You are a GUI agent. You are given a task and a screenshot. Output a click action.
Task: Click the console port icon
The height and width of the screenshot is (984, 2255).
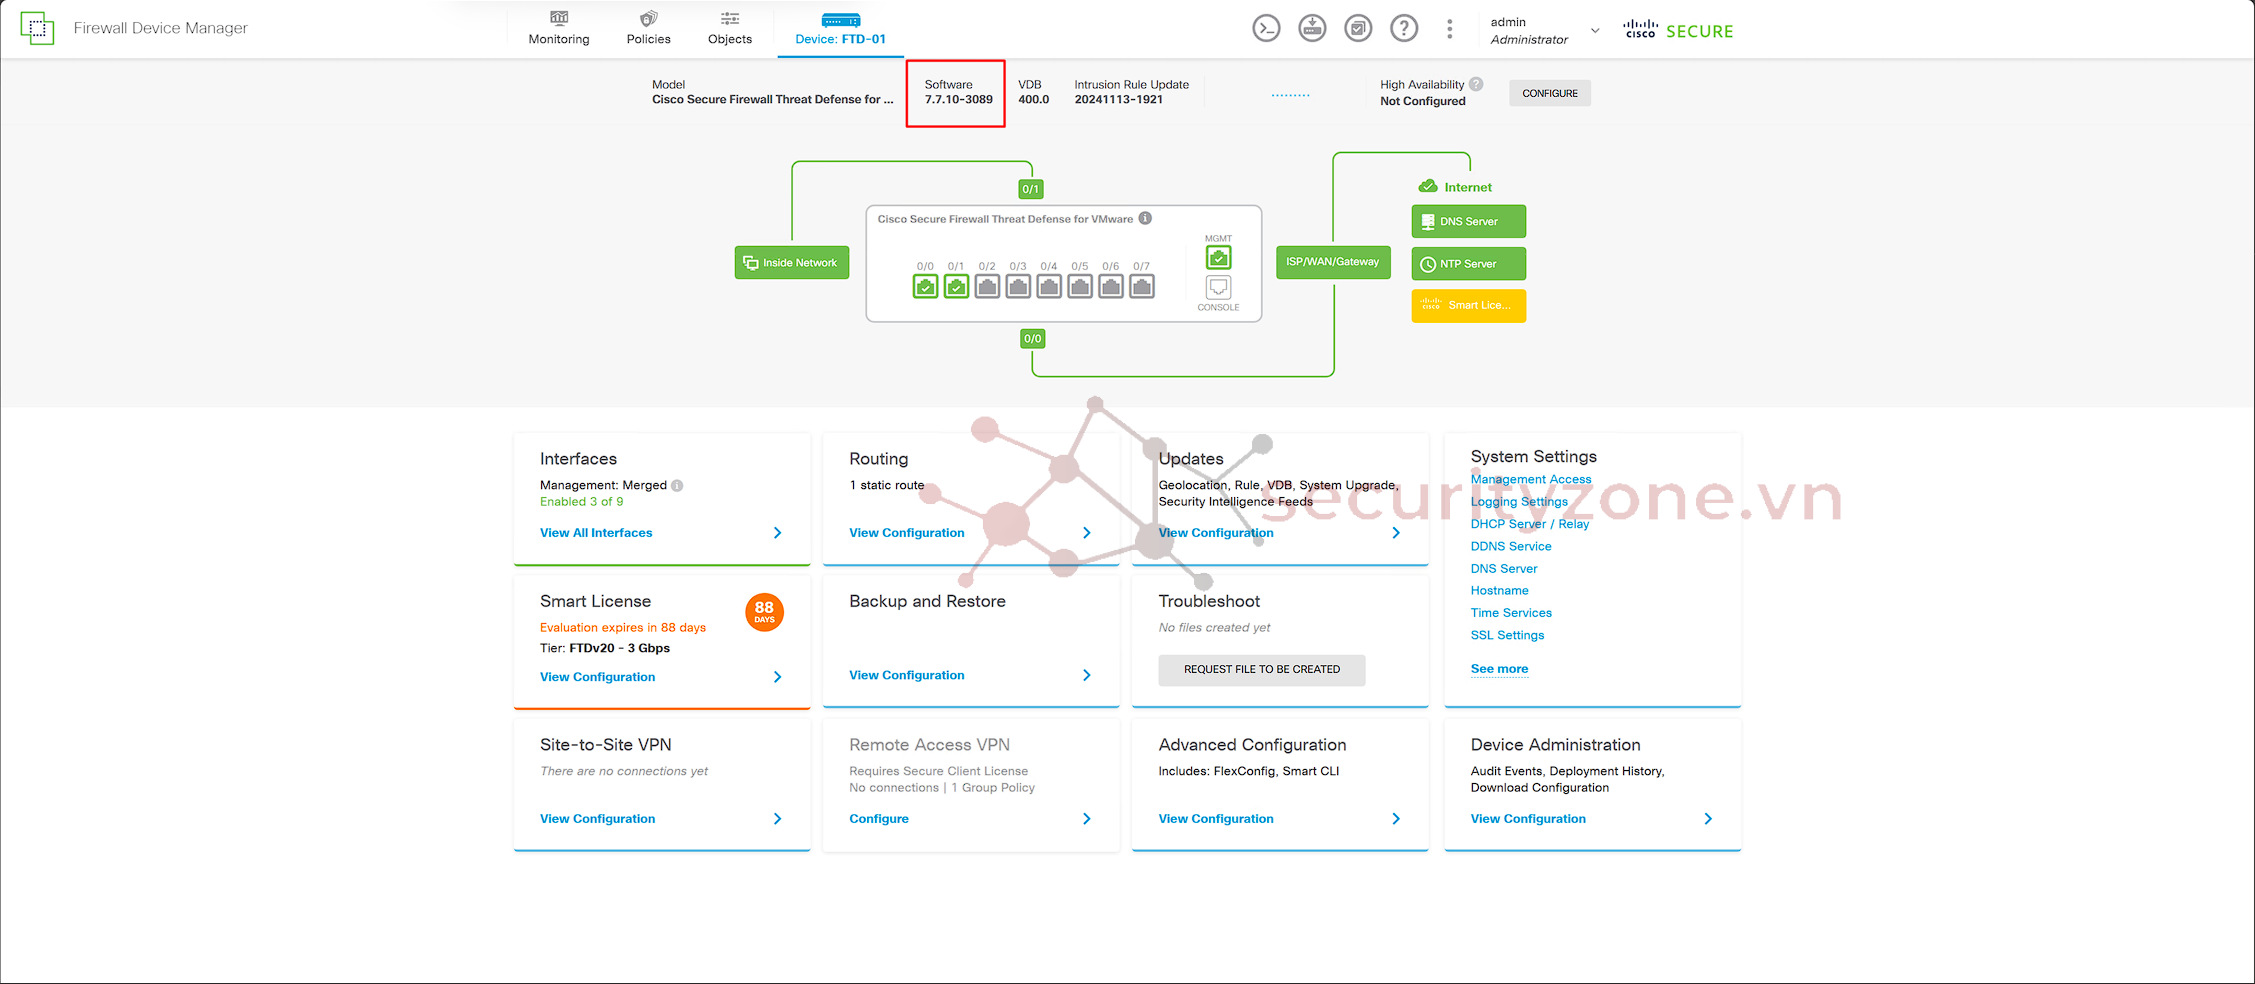[1218, 288]
